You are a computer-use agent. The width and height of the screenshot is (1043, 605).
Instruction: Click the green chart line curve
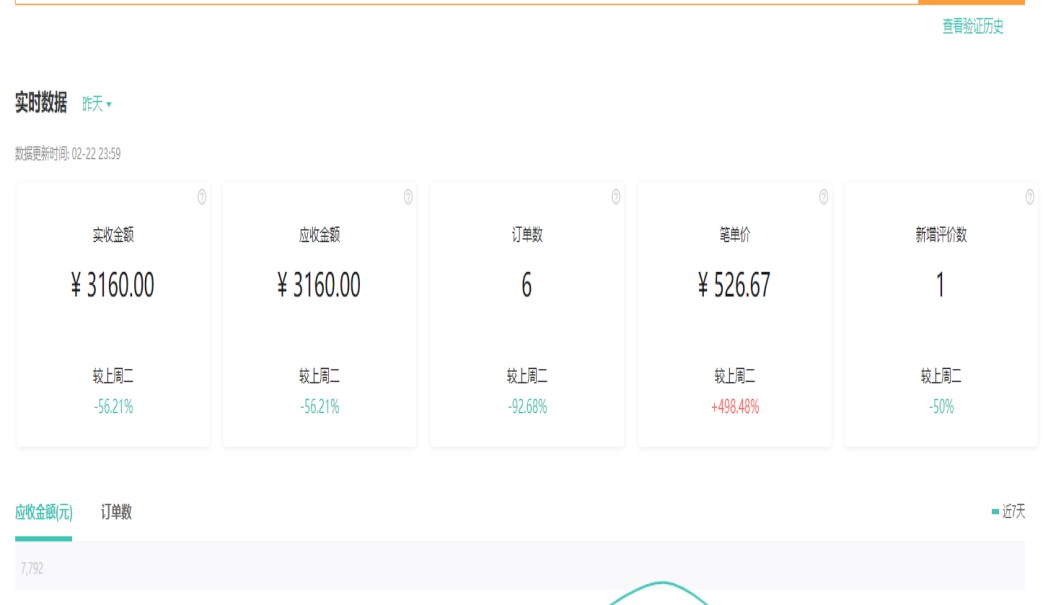(x=658, y=586)
